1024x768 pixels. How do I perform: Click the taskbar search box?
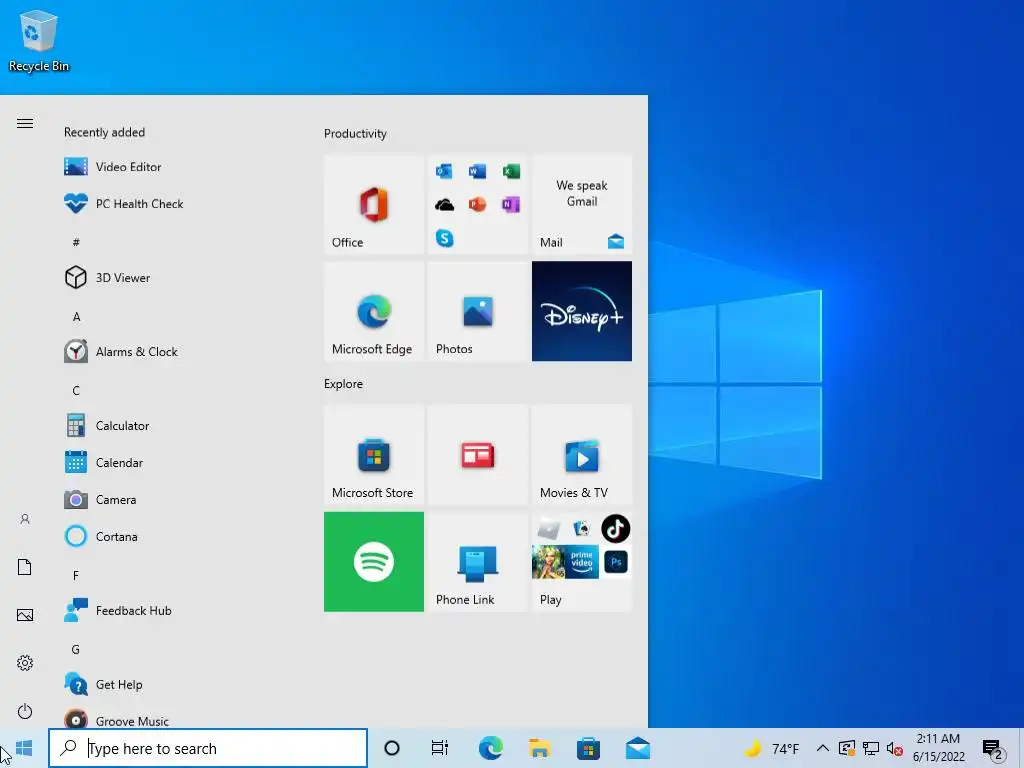click(x=208, y=748)
